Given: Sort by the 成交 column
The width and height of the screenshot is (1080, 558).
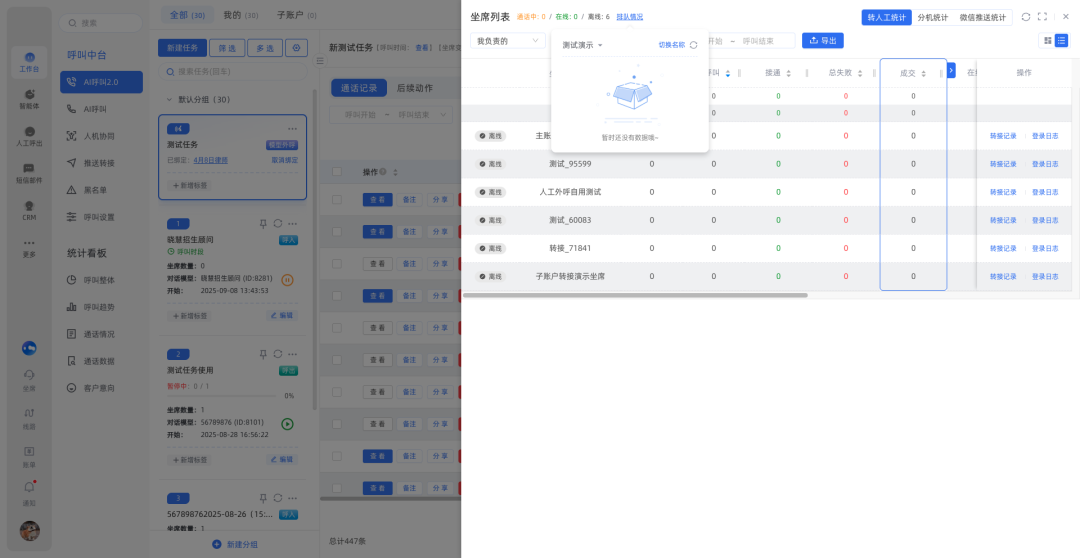Looking at the screenshot, I should [x=923, y=73].
